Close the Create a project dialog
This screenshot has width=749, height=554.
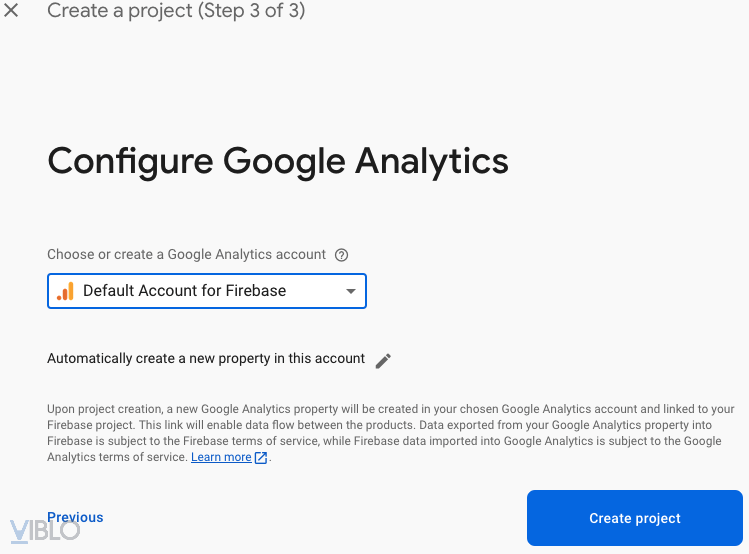pos(12,12)
